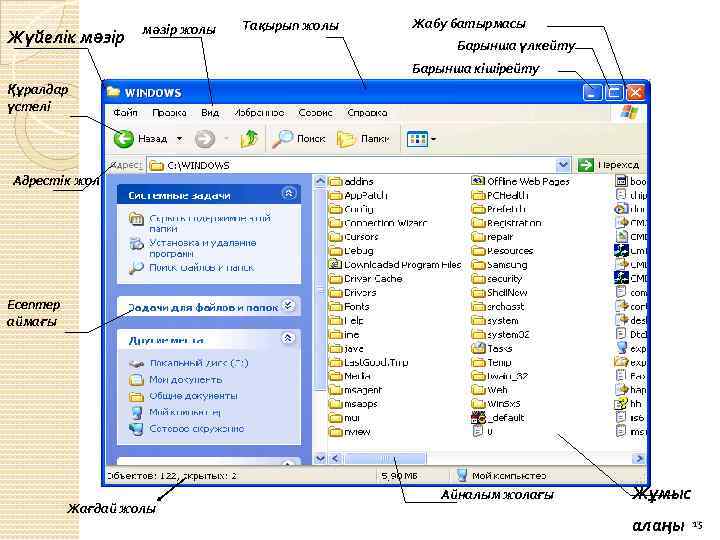The height and width of the screenshot is (540, 720).
Task: Open Views button dropdown arrow
Action: click(433, 139)
